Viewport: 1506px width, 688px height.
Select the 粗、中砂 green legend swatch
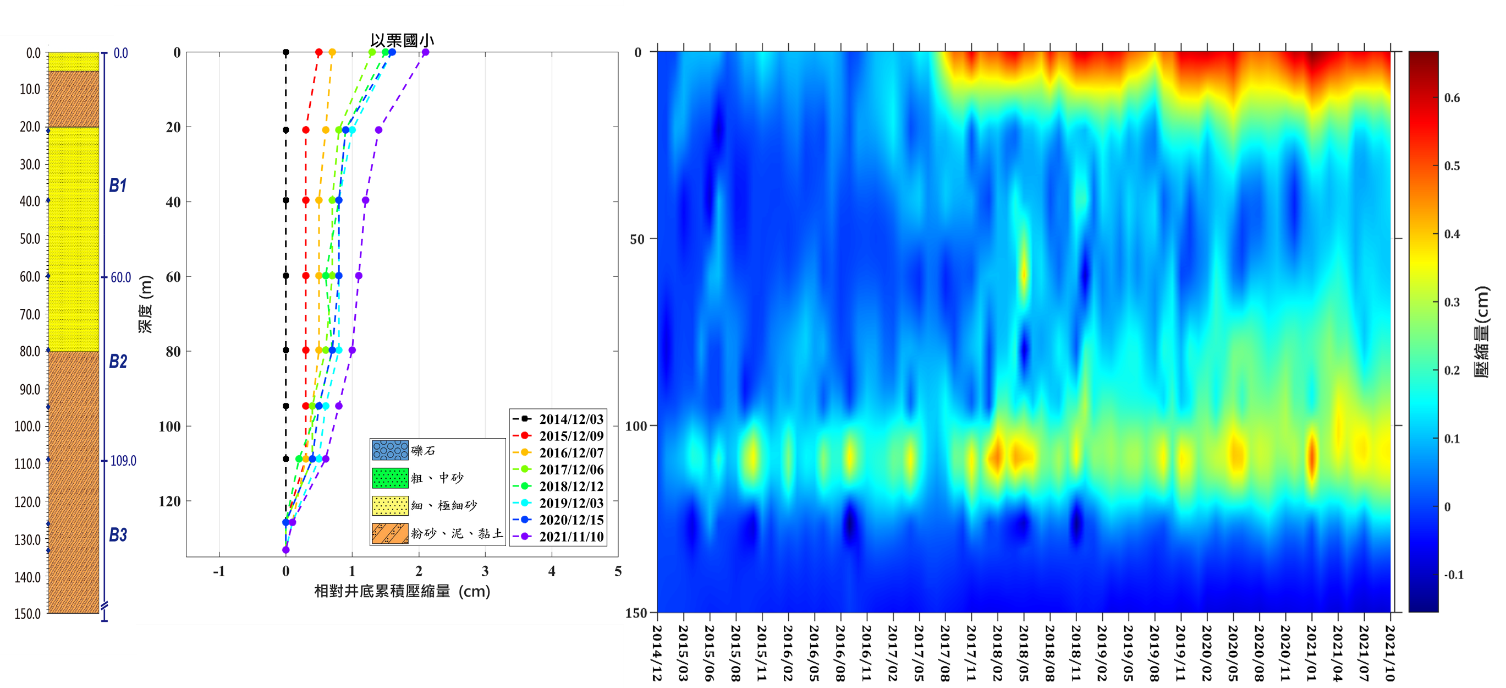[386, 478]
